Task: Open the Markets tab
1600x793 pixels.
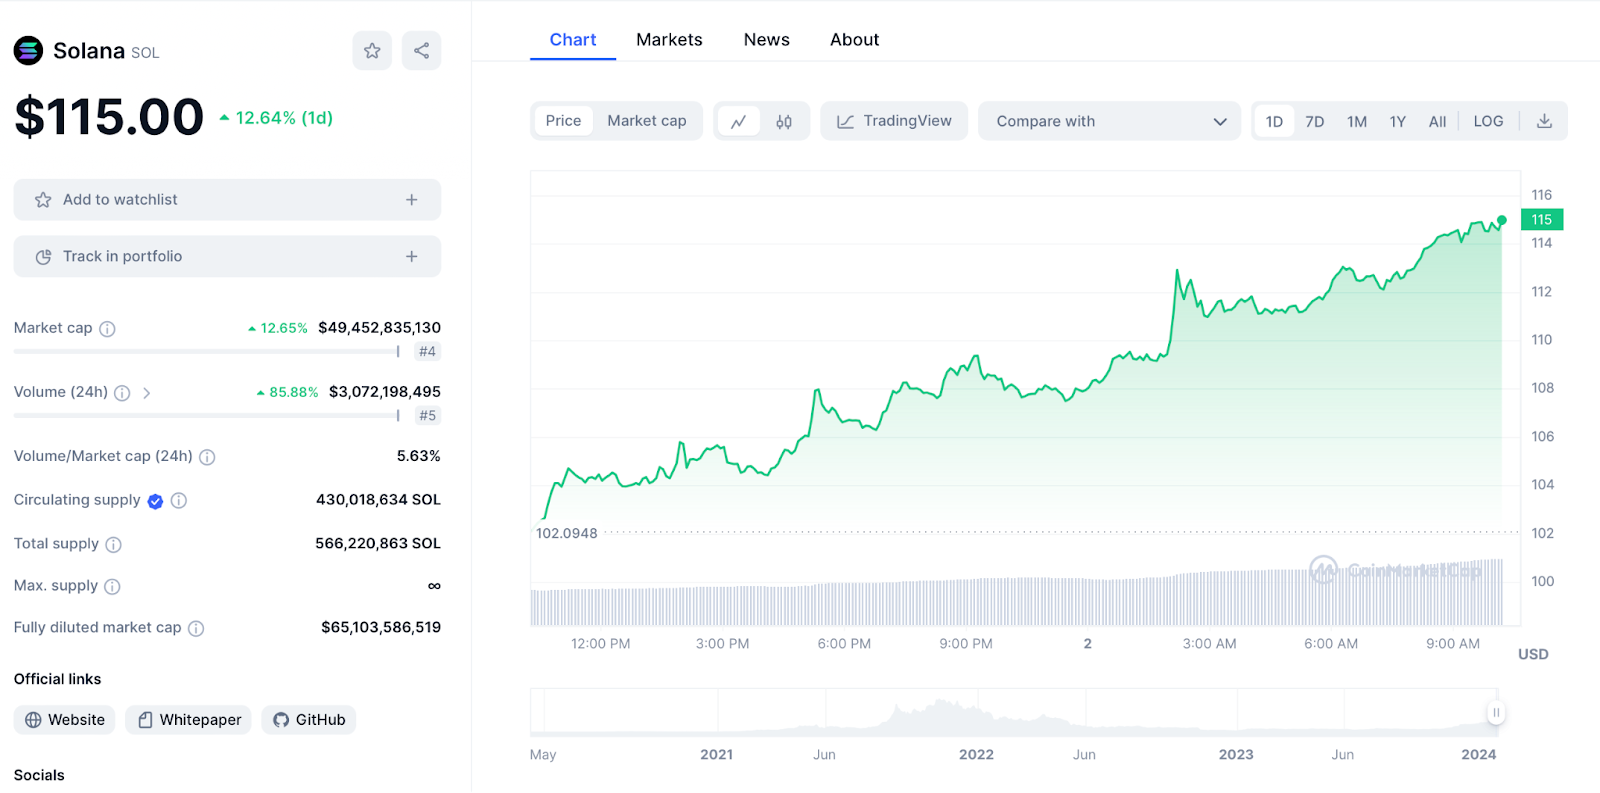Action: pos(669,40)
